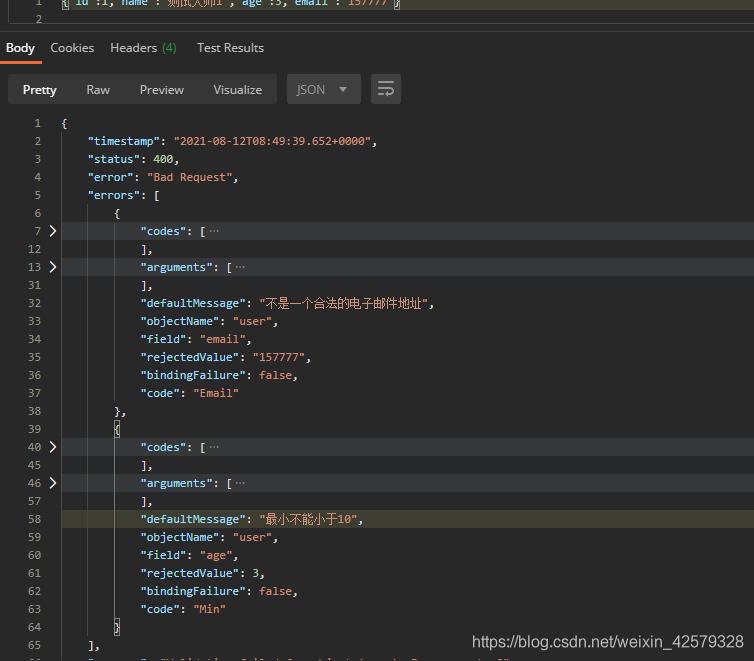The height and width of the screenshot is (661, 754).
Task: Switch to the Body tab
Action: tap(20, 48)
